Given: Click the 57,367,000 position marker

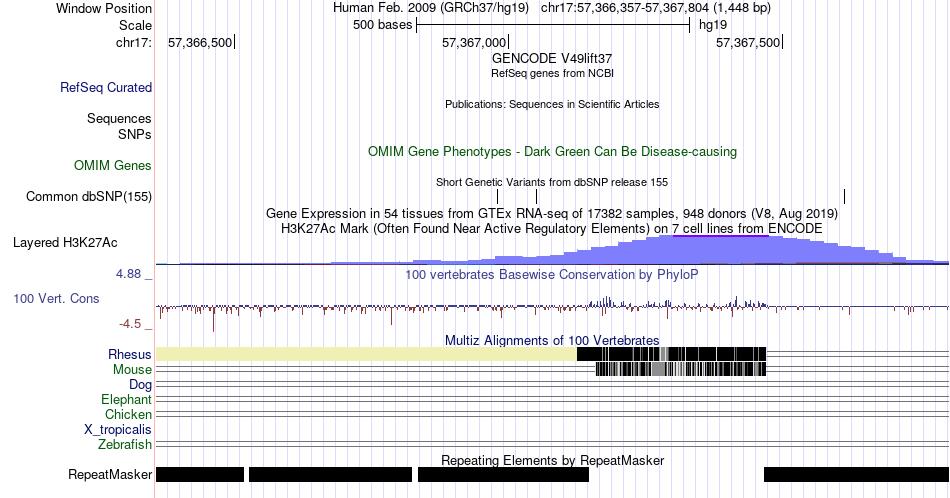Looking at the screenshot, I should click(475, 42).
